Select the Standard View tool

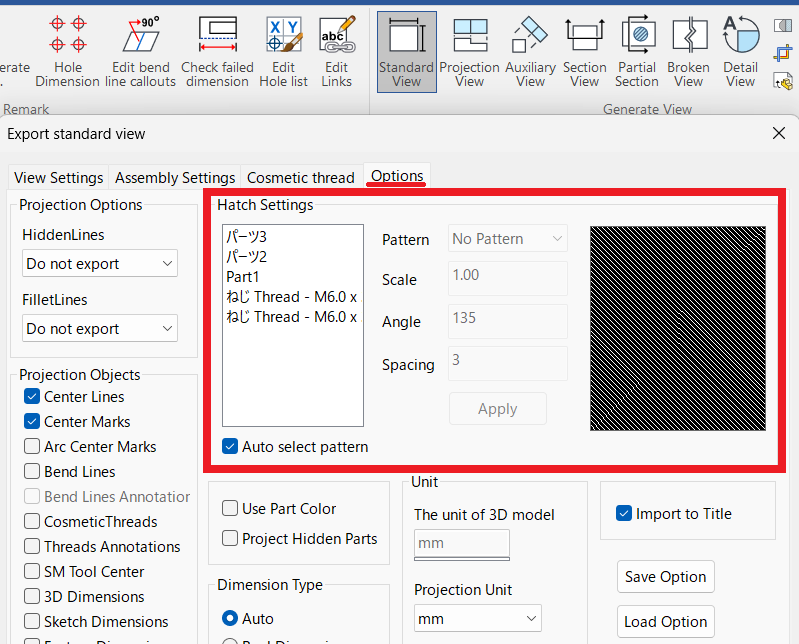(x=407, y=52)
